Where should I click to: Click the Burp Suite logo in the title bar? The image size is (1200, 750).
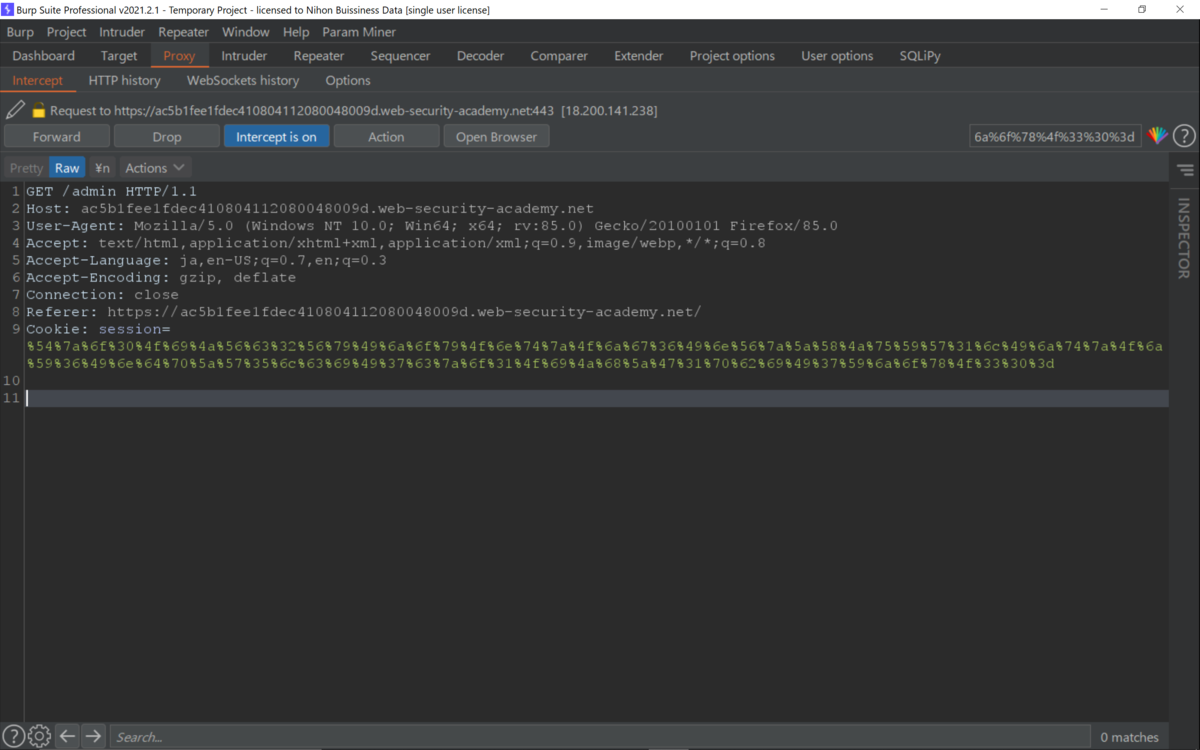[x=8, y=9]
